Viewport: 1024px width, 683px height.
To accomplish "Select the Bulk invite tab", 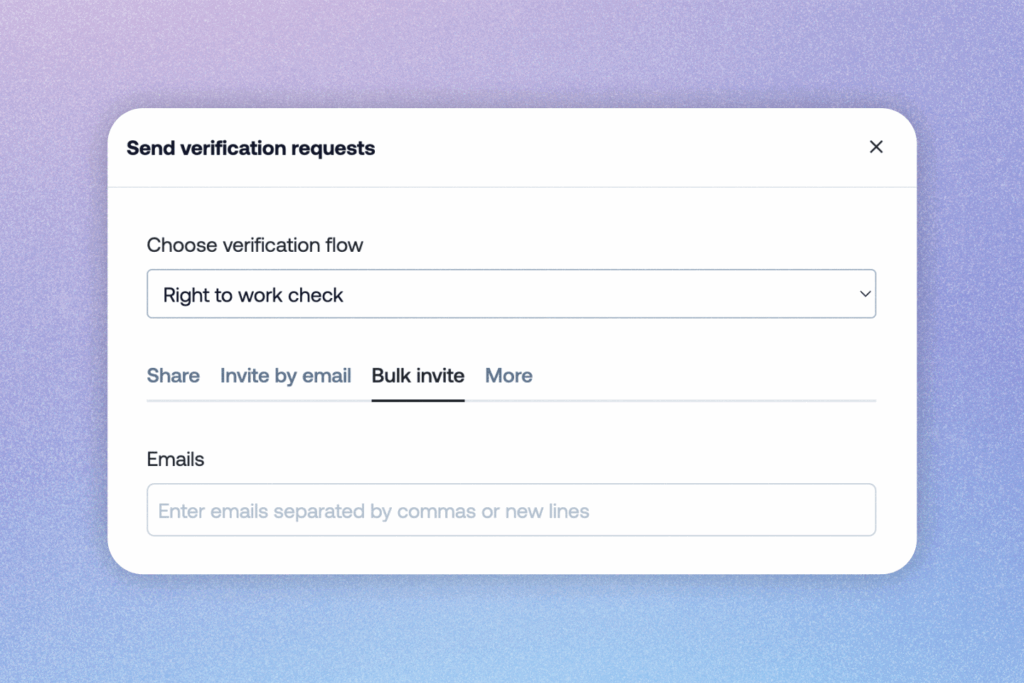I will click(418, 376).
